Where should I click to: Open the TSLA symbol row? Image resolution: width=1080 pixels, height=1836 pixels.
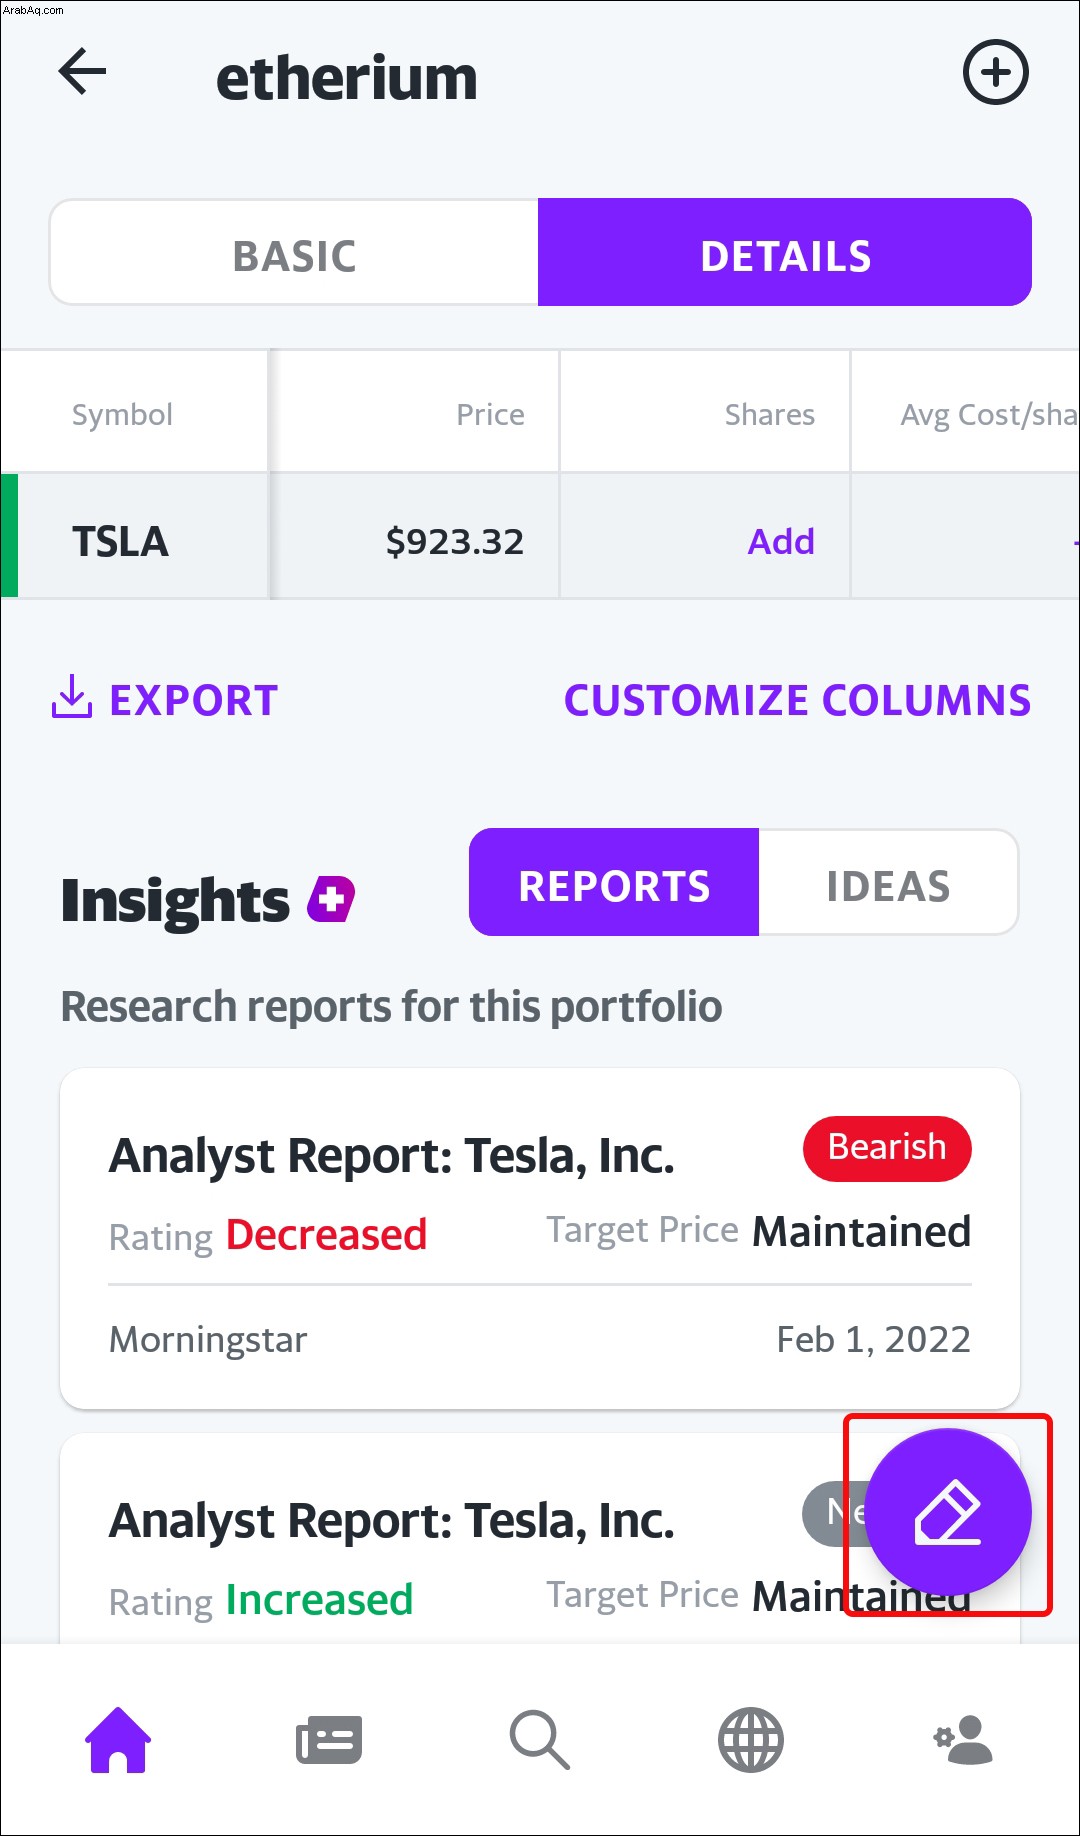click(x=121, y=541)
